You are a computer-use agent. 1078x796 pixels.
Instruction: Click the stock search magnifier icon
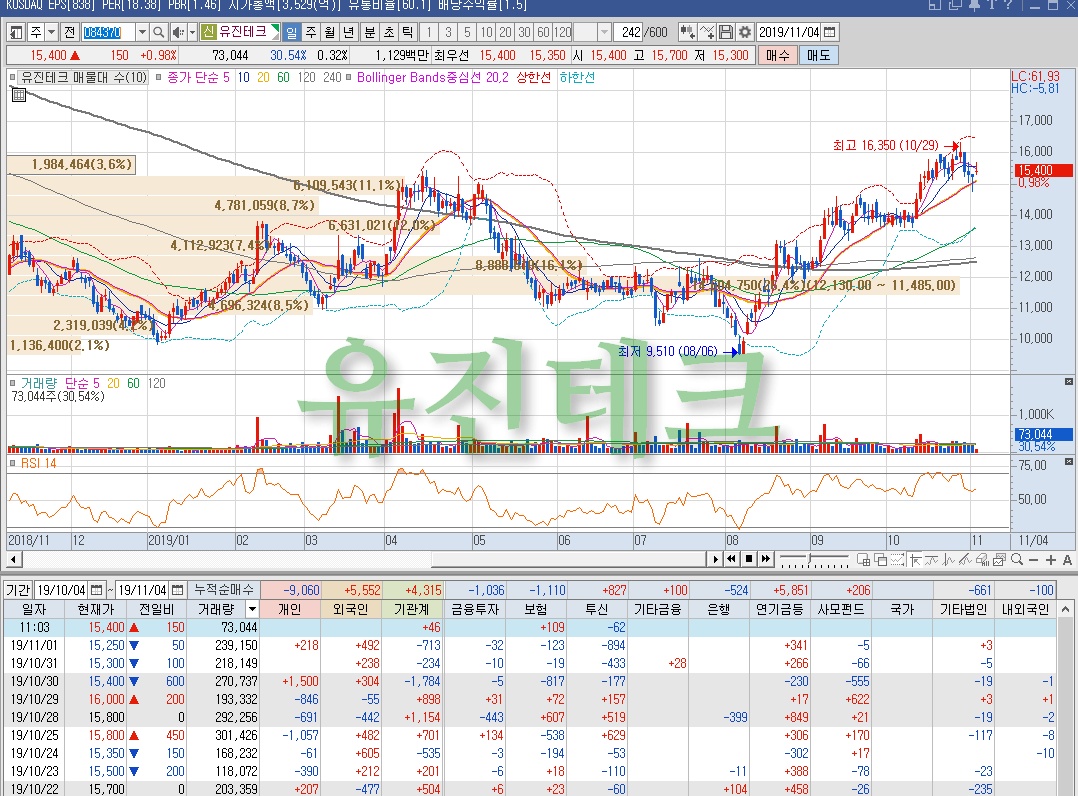[159, 32]
